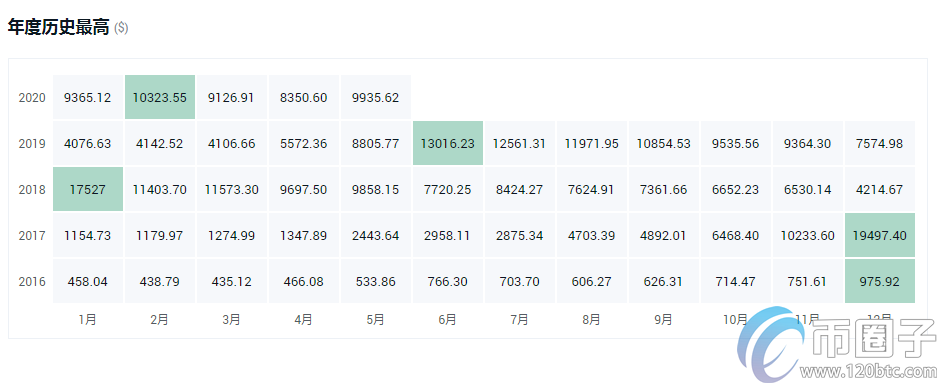Click the ($) unit indicator beside title
The image size is (937, 383).
tap(121, 28)
